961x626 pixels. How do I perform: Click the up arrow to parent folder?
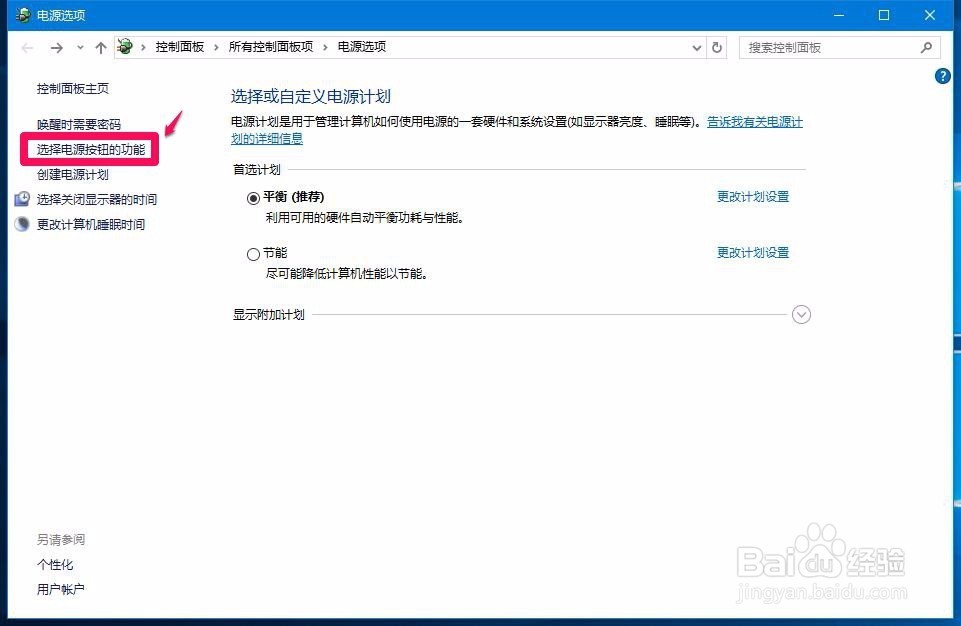coord(101,48)
